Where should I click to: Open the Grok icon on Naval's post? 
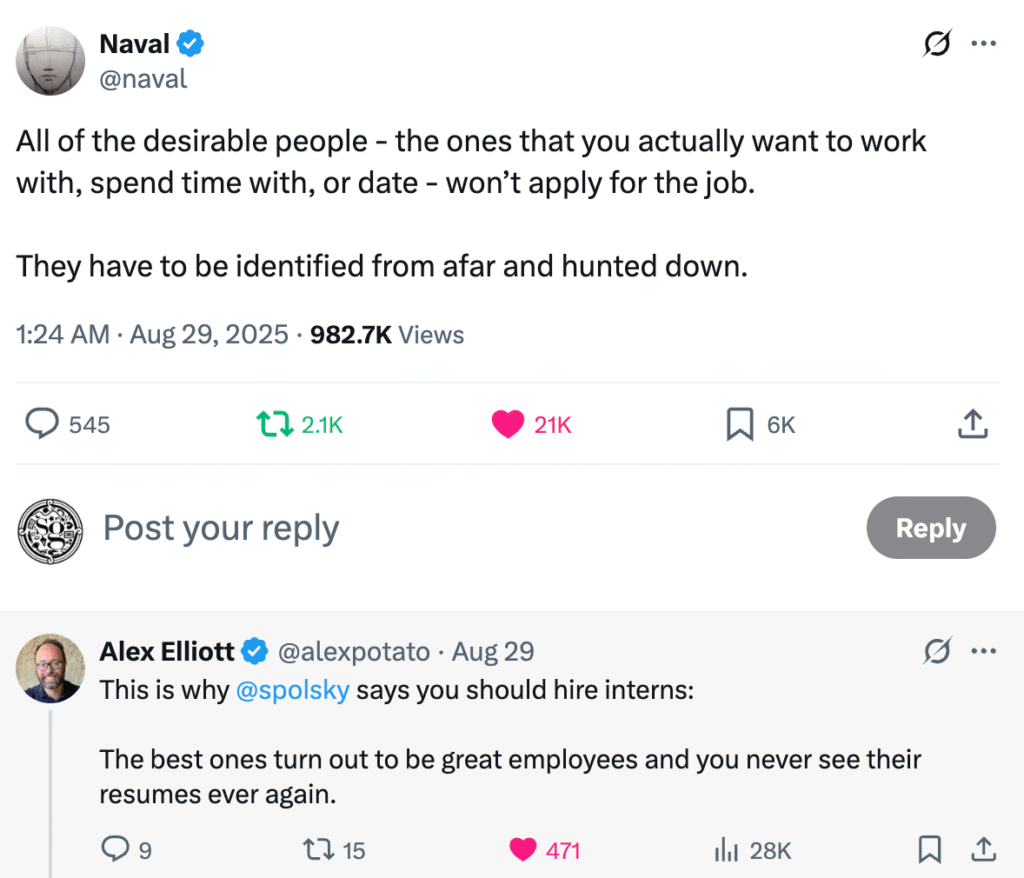[937, 44]
